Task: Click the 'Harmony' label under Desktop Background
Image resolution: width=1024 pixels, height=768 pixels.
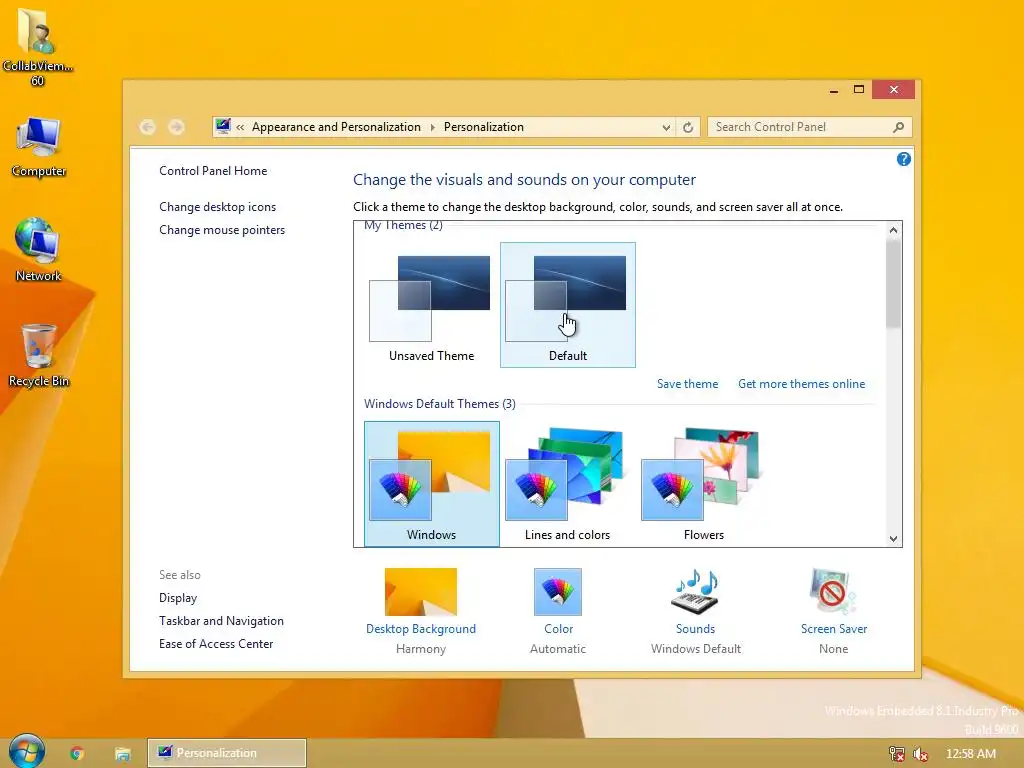Action: (421, 649)
